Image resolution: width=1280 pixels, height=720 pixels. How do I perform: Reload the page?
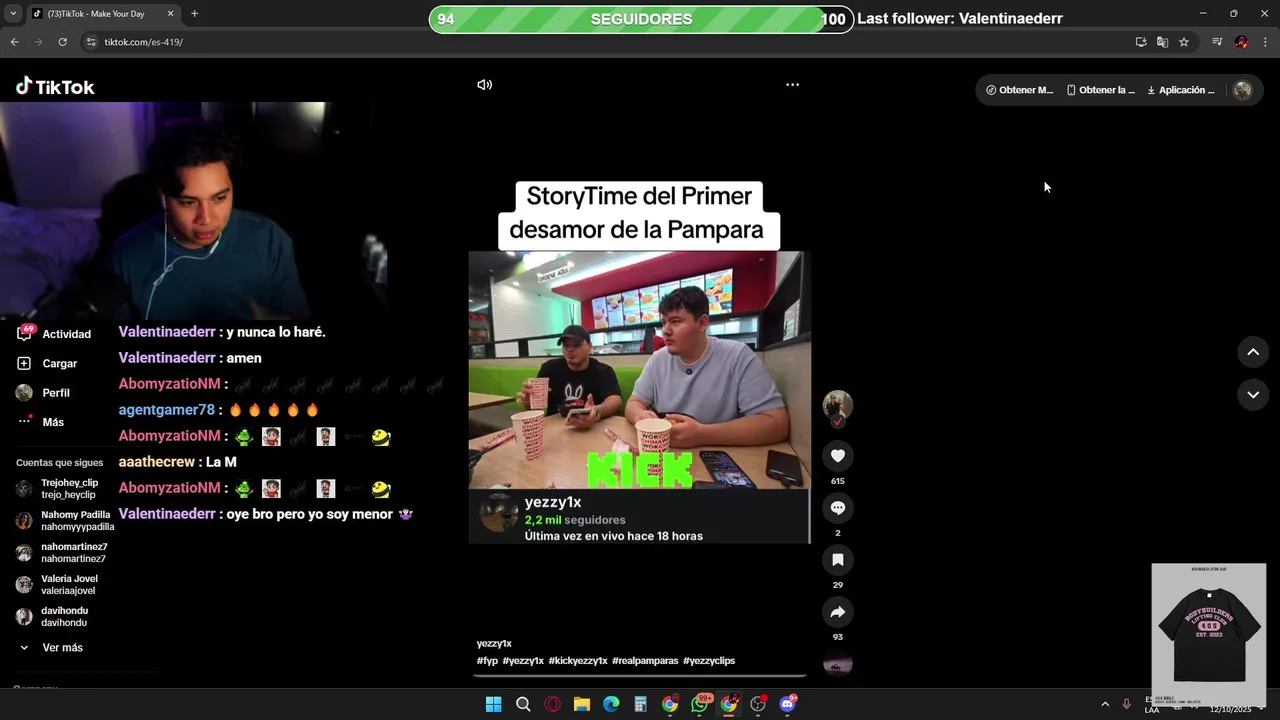point(62,42)
